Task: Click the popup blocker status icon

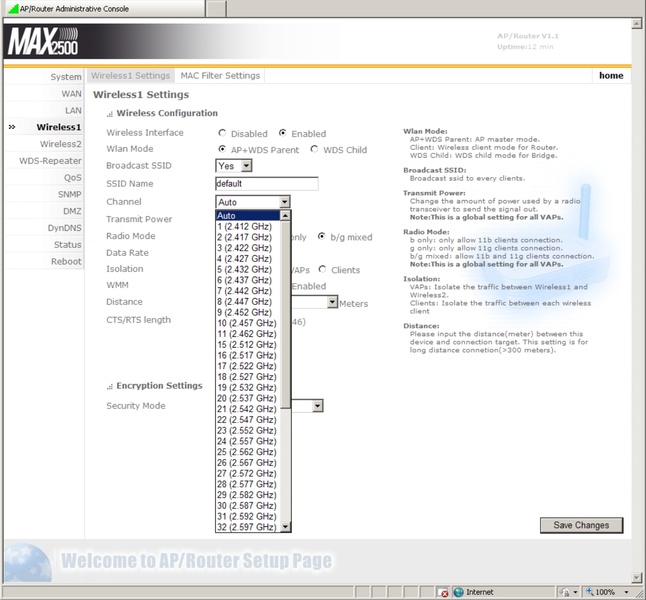Action: click(444, 593)
